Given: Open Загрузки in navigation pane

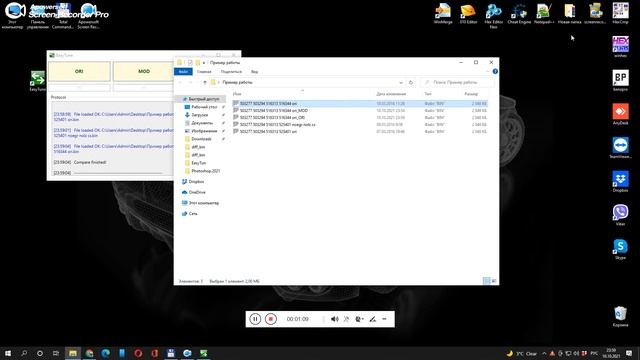Looking at the screenshot, I should [x=200, y=115].
